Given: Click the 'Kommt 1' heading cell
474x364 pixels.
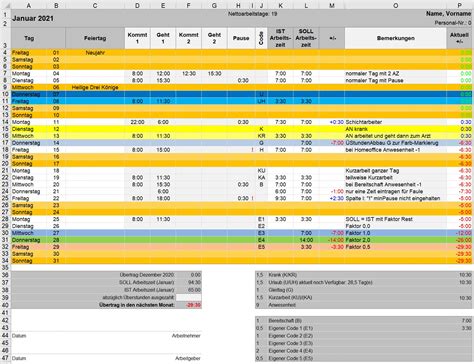Looking at the screenshot, I should click(x=137, y=38).
